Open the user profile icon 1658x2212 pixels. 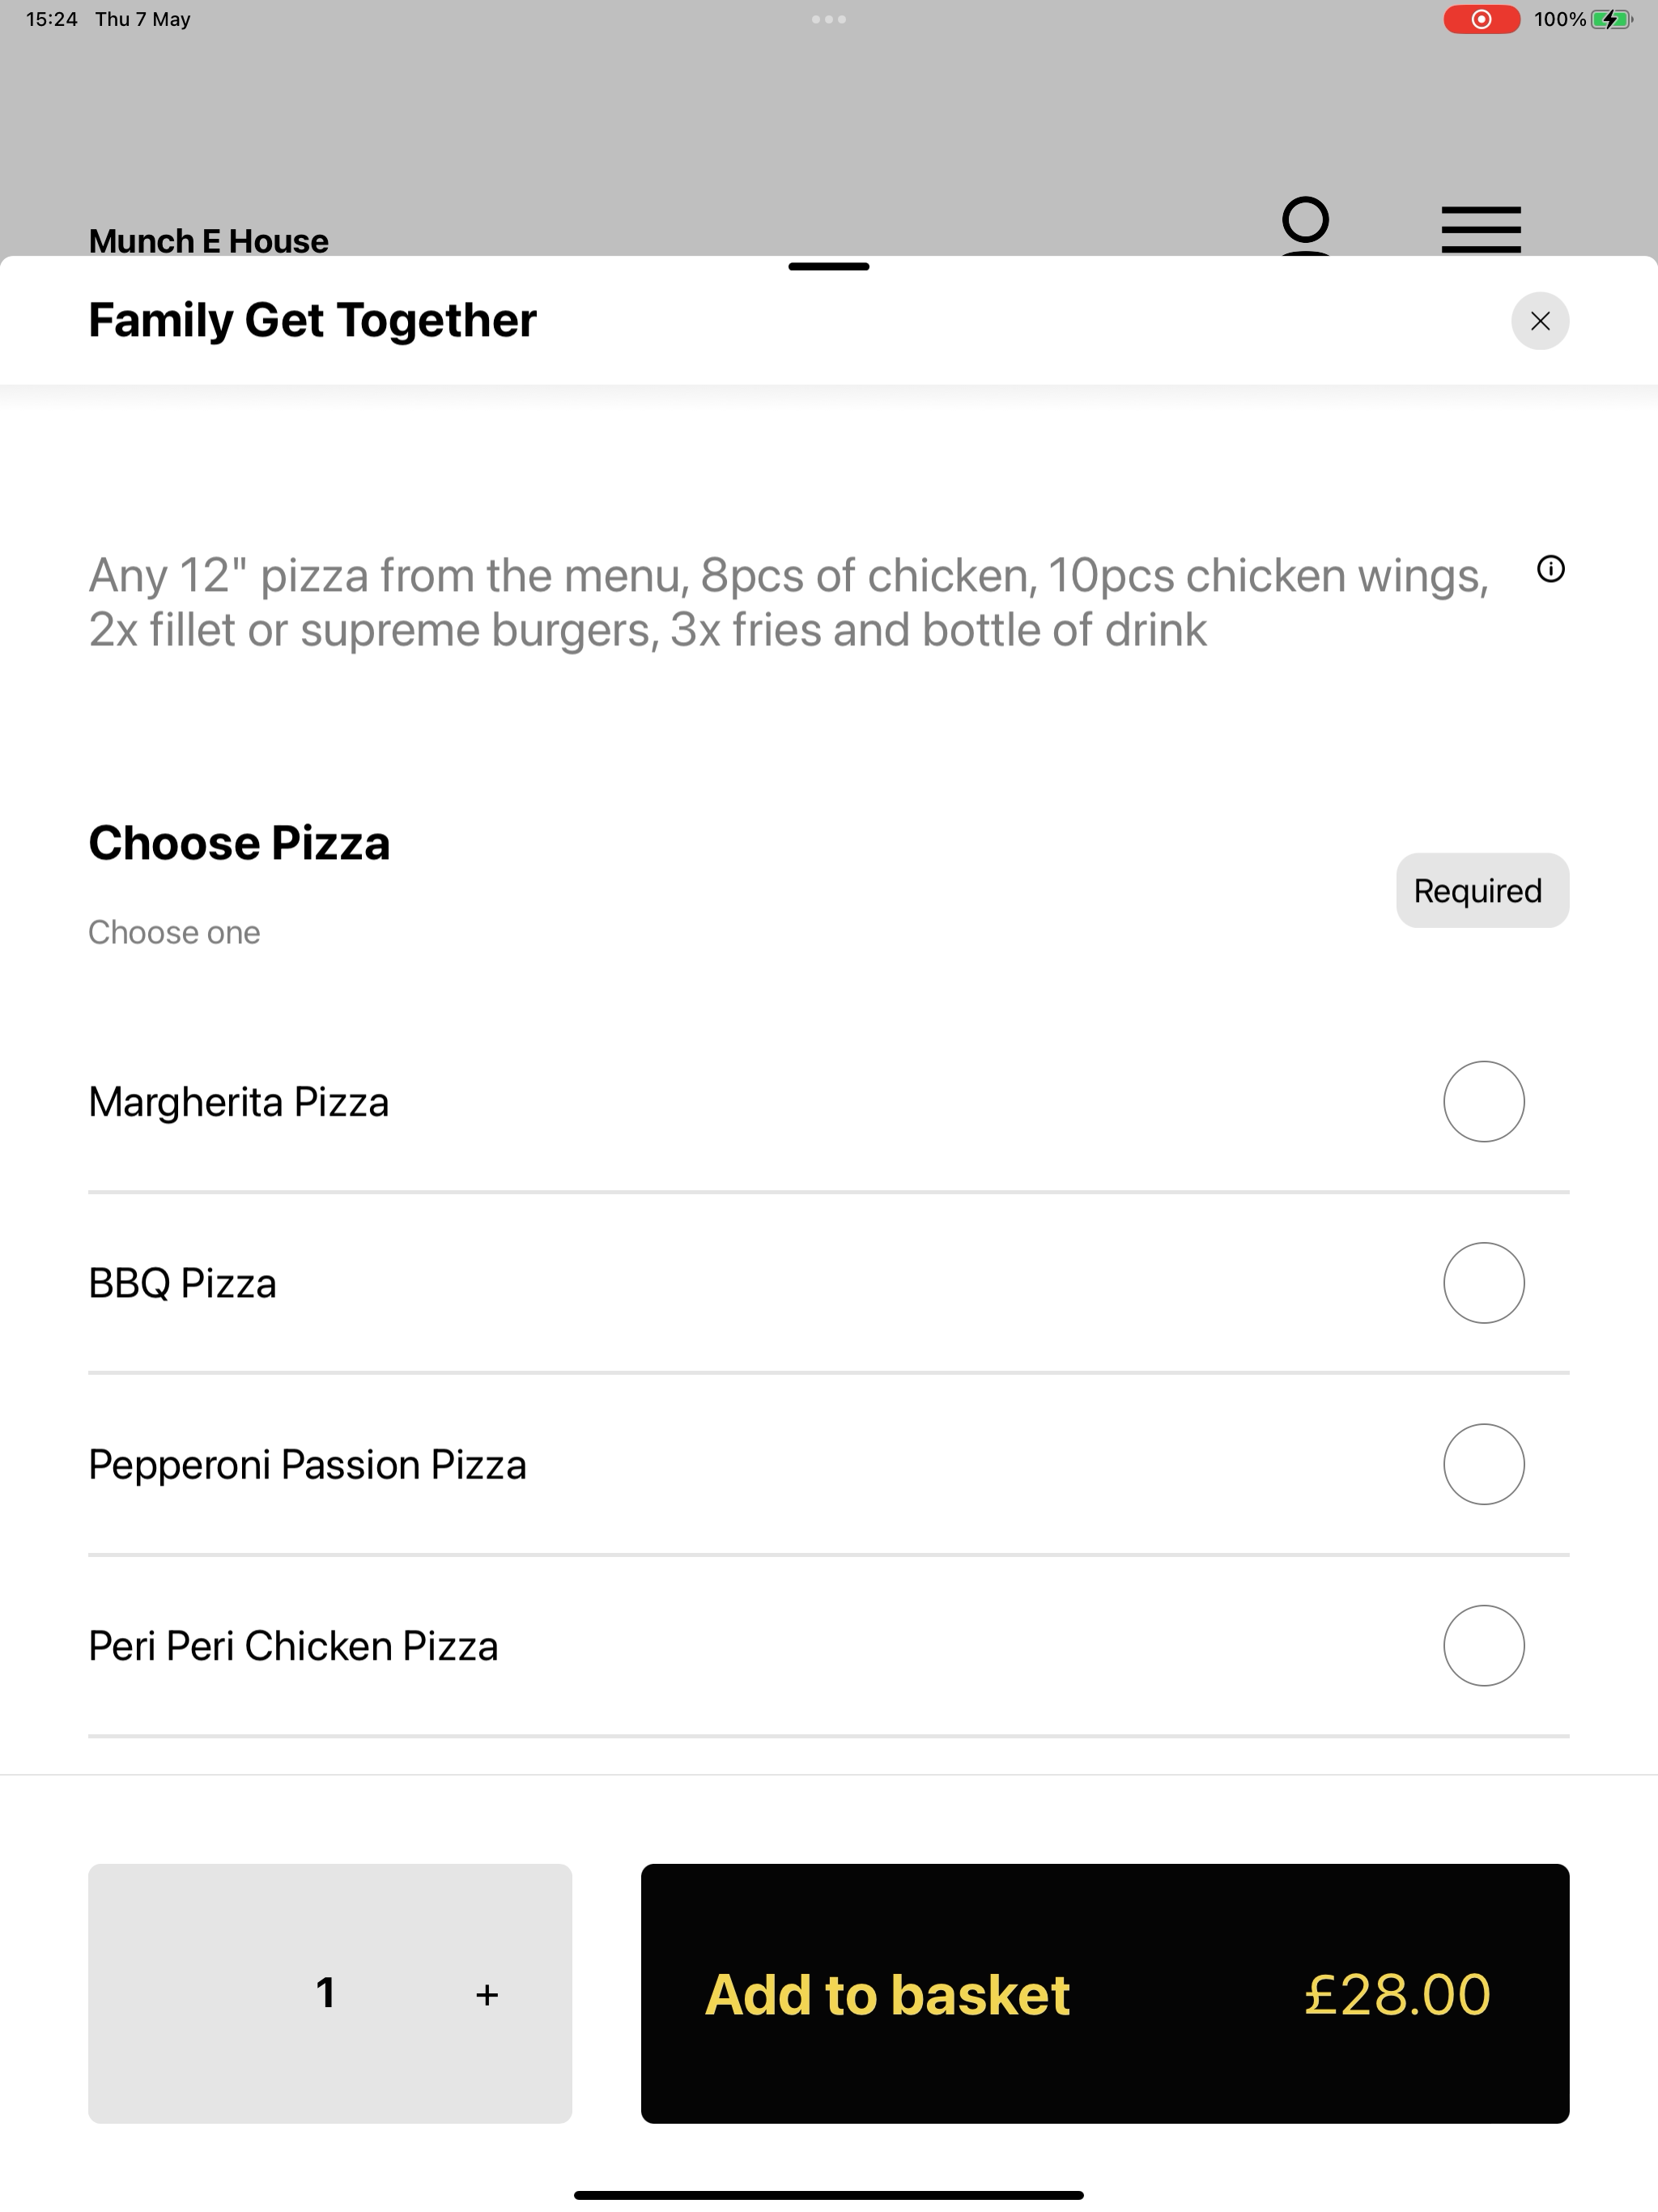(x=1305, y=227)
